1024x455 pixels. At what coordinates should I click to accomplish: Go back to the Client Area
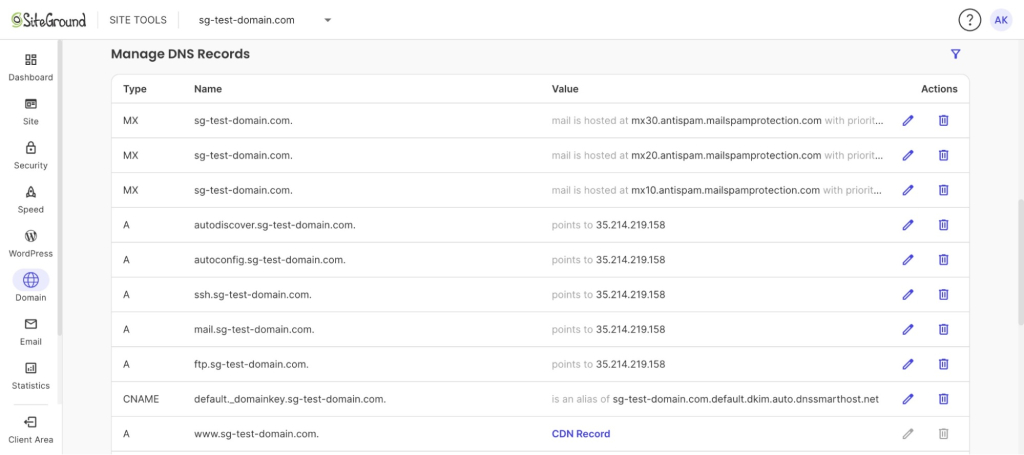click(31, 430)
